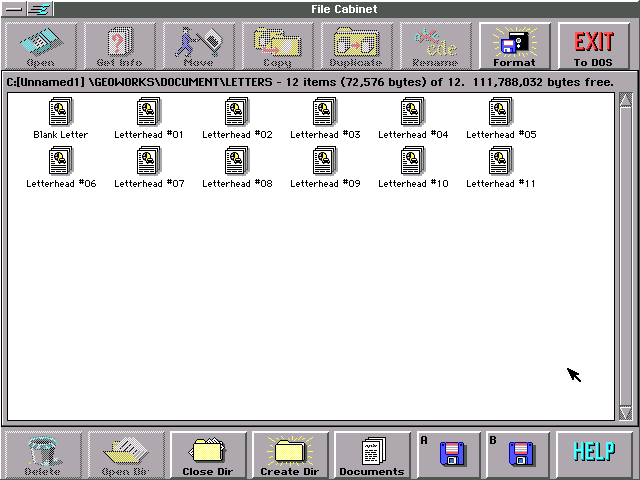Screen dimensions: 640x480
Task: Select the Letterhead #09 document icon
Action: tap(325, 161)
